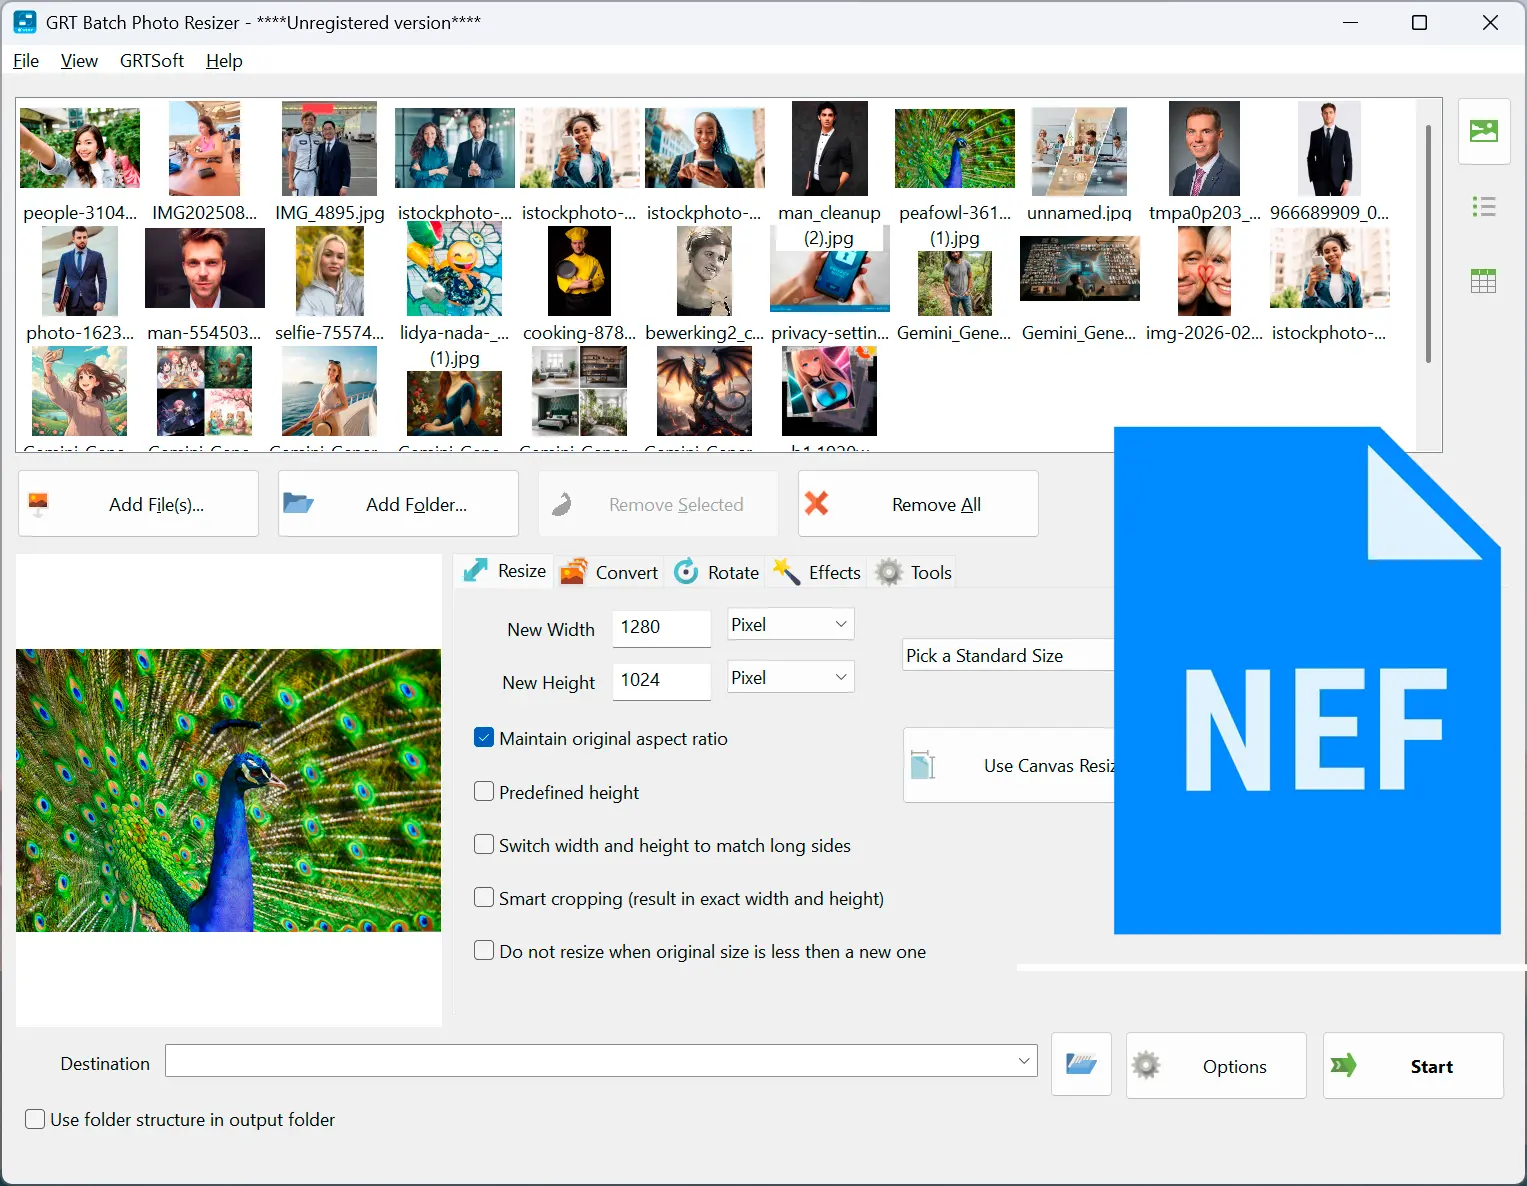This screenshot has height=1186, width=1527.
Task: Open New Width unit Pixel dropdown
Action: click(790, 625)
